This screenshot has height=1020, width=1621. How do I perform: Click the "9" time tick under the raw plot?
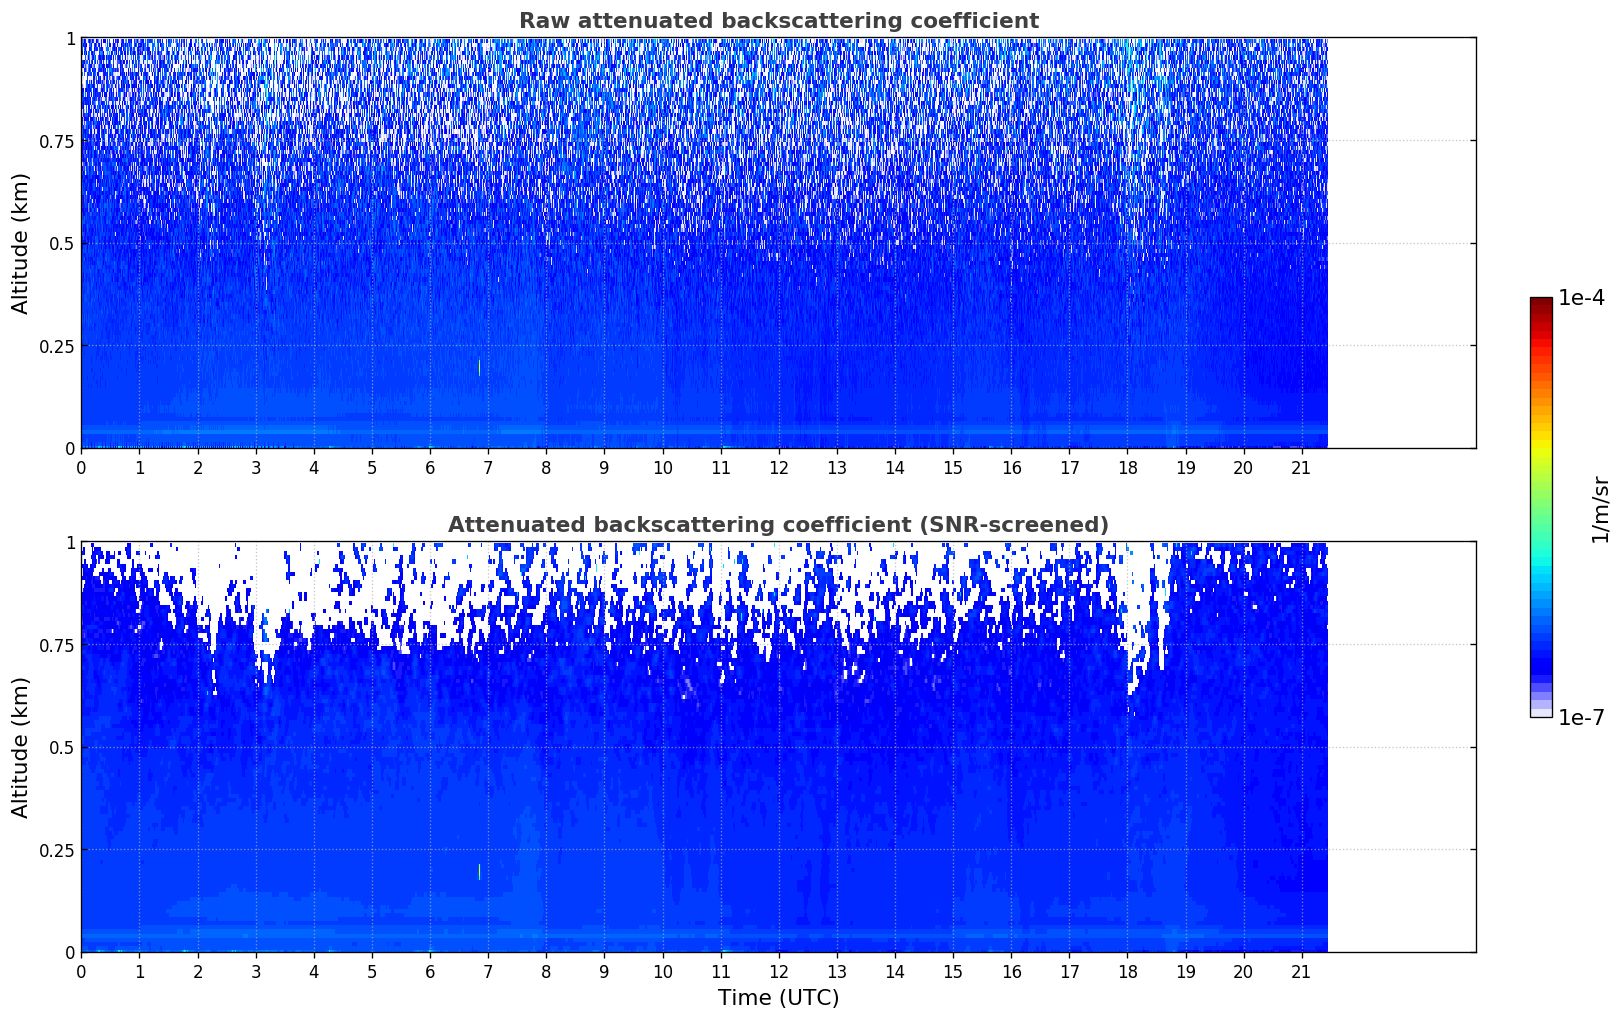[x=604, y=467]
